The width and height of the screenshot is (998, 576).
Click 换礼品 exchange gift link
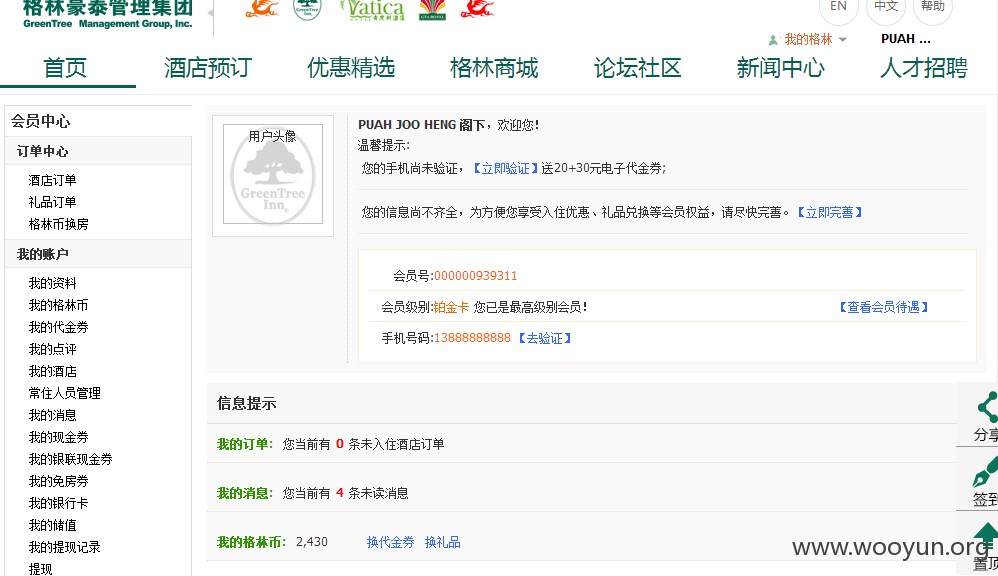(x=442, y=542)
